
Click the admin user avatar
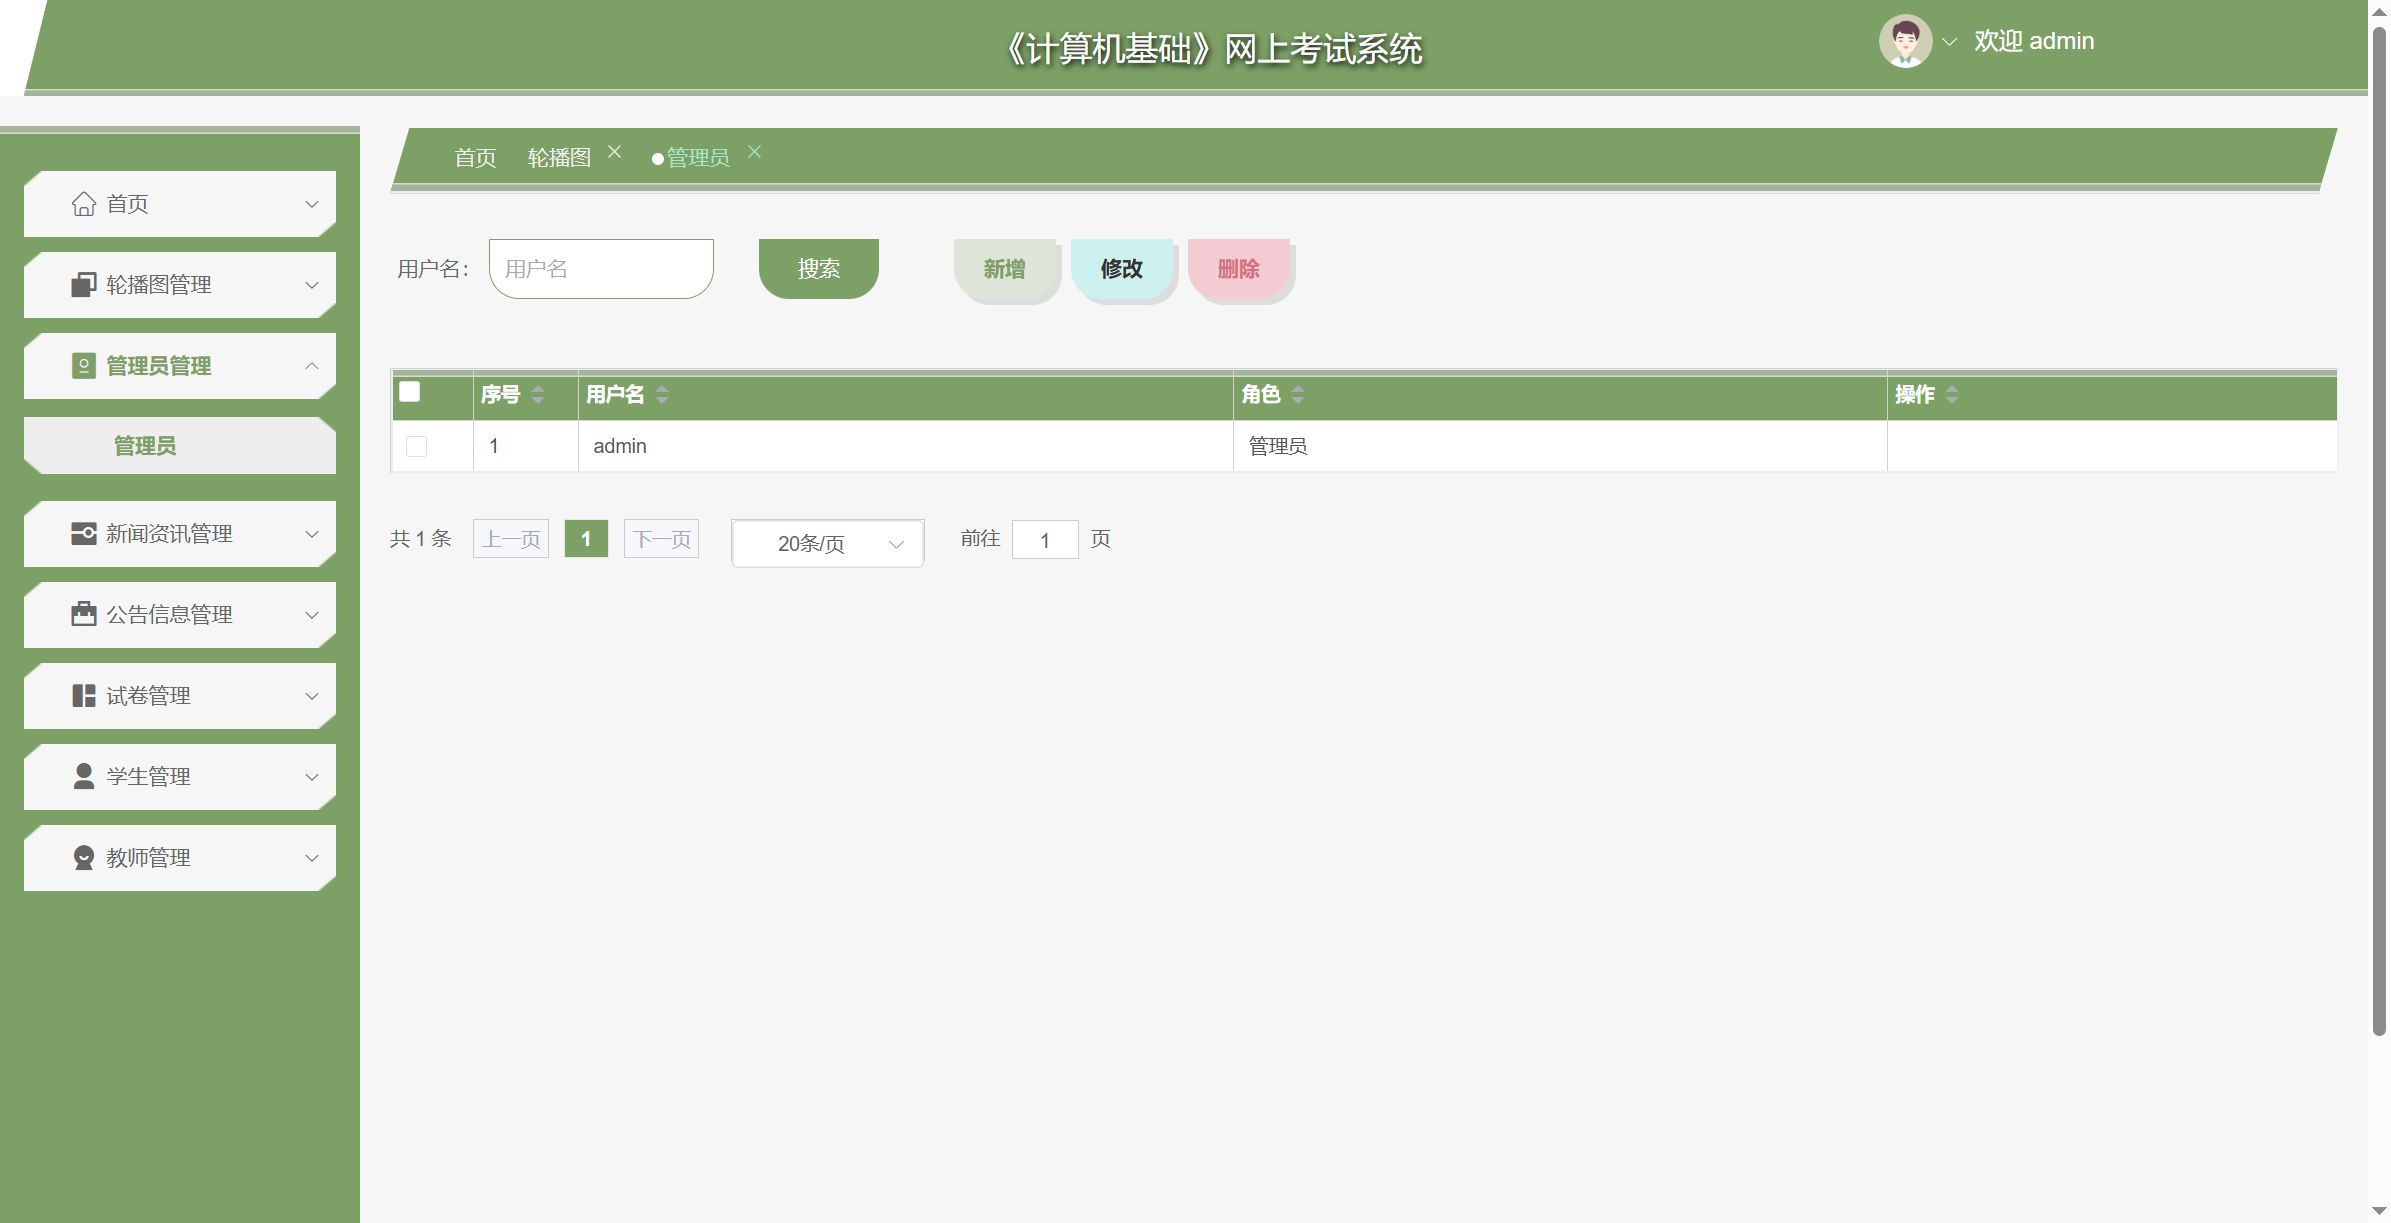pos(1904,42)
